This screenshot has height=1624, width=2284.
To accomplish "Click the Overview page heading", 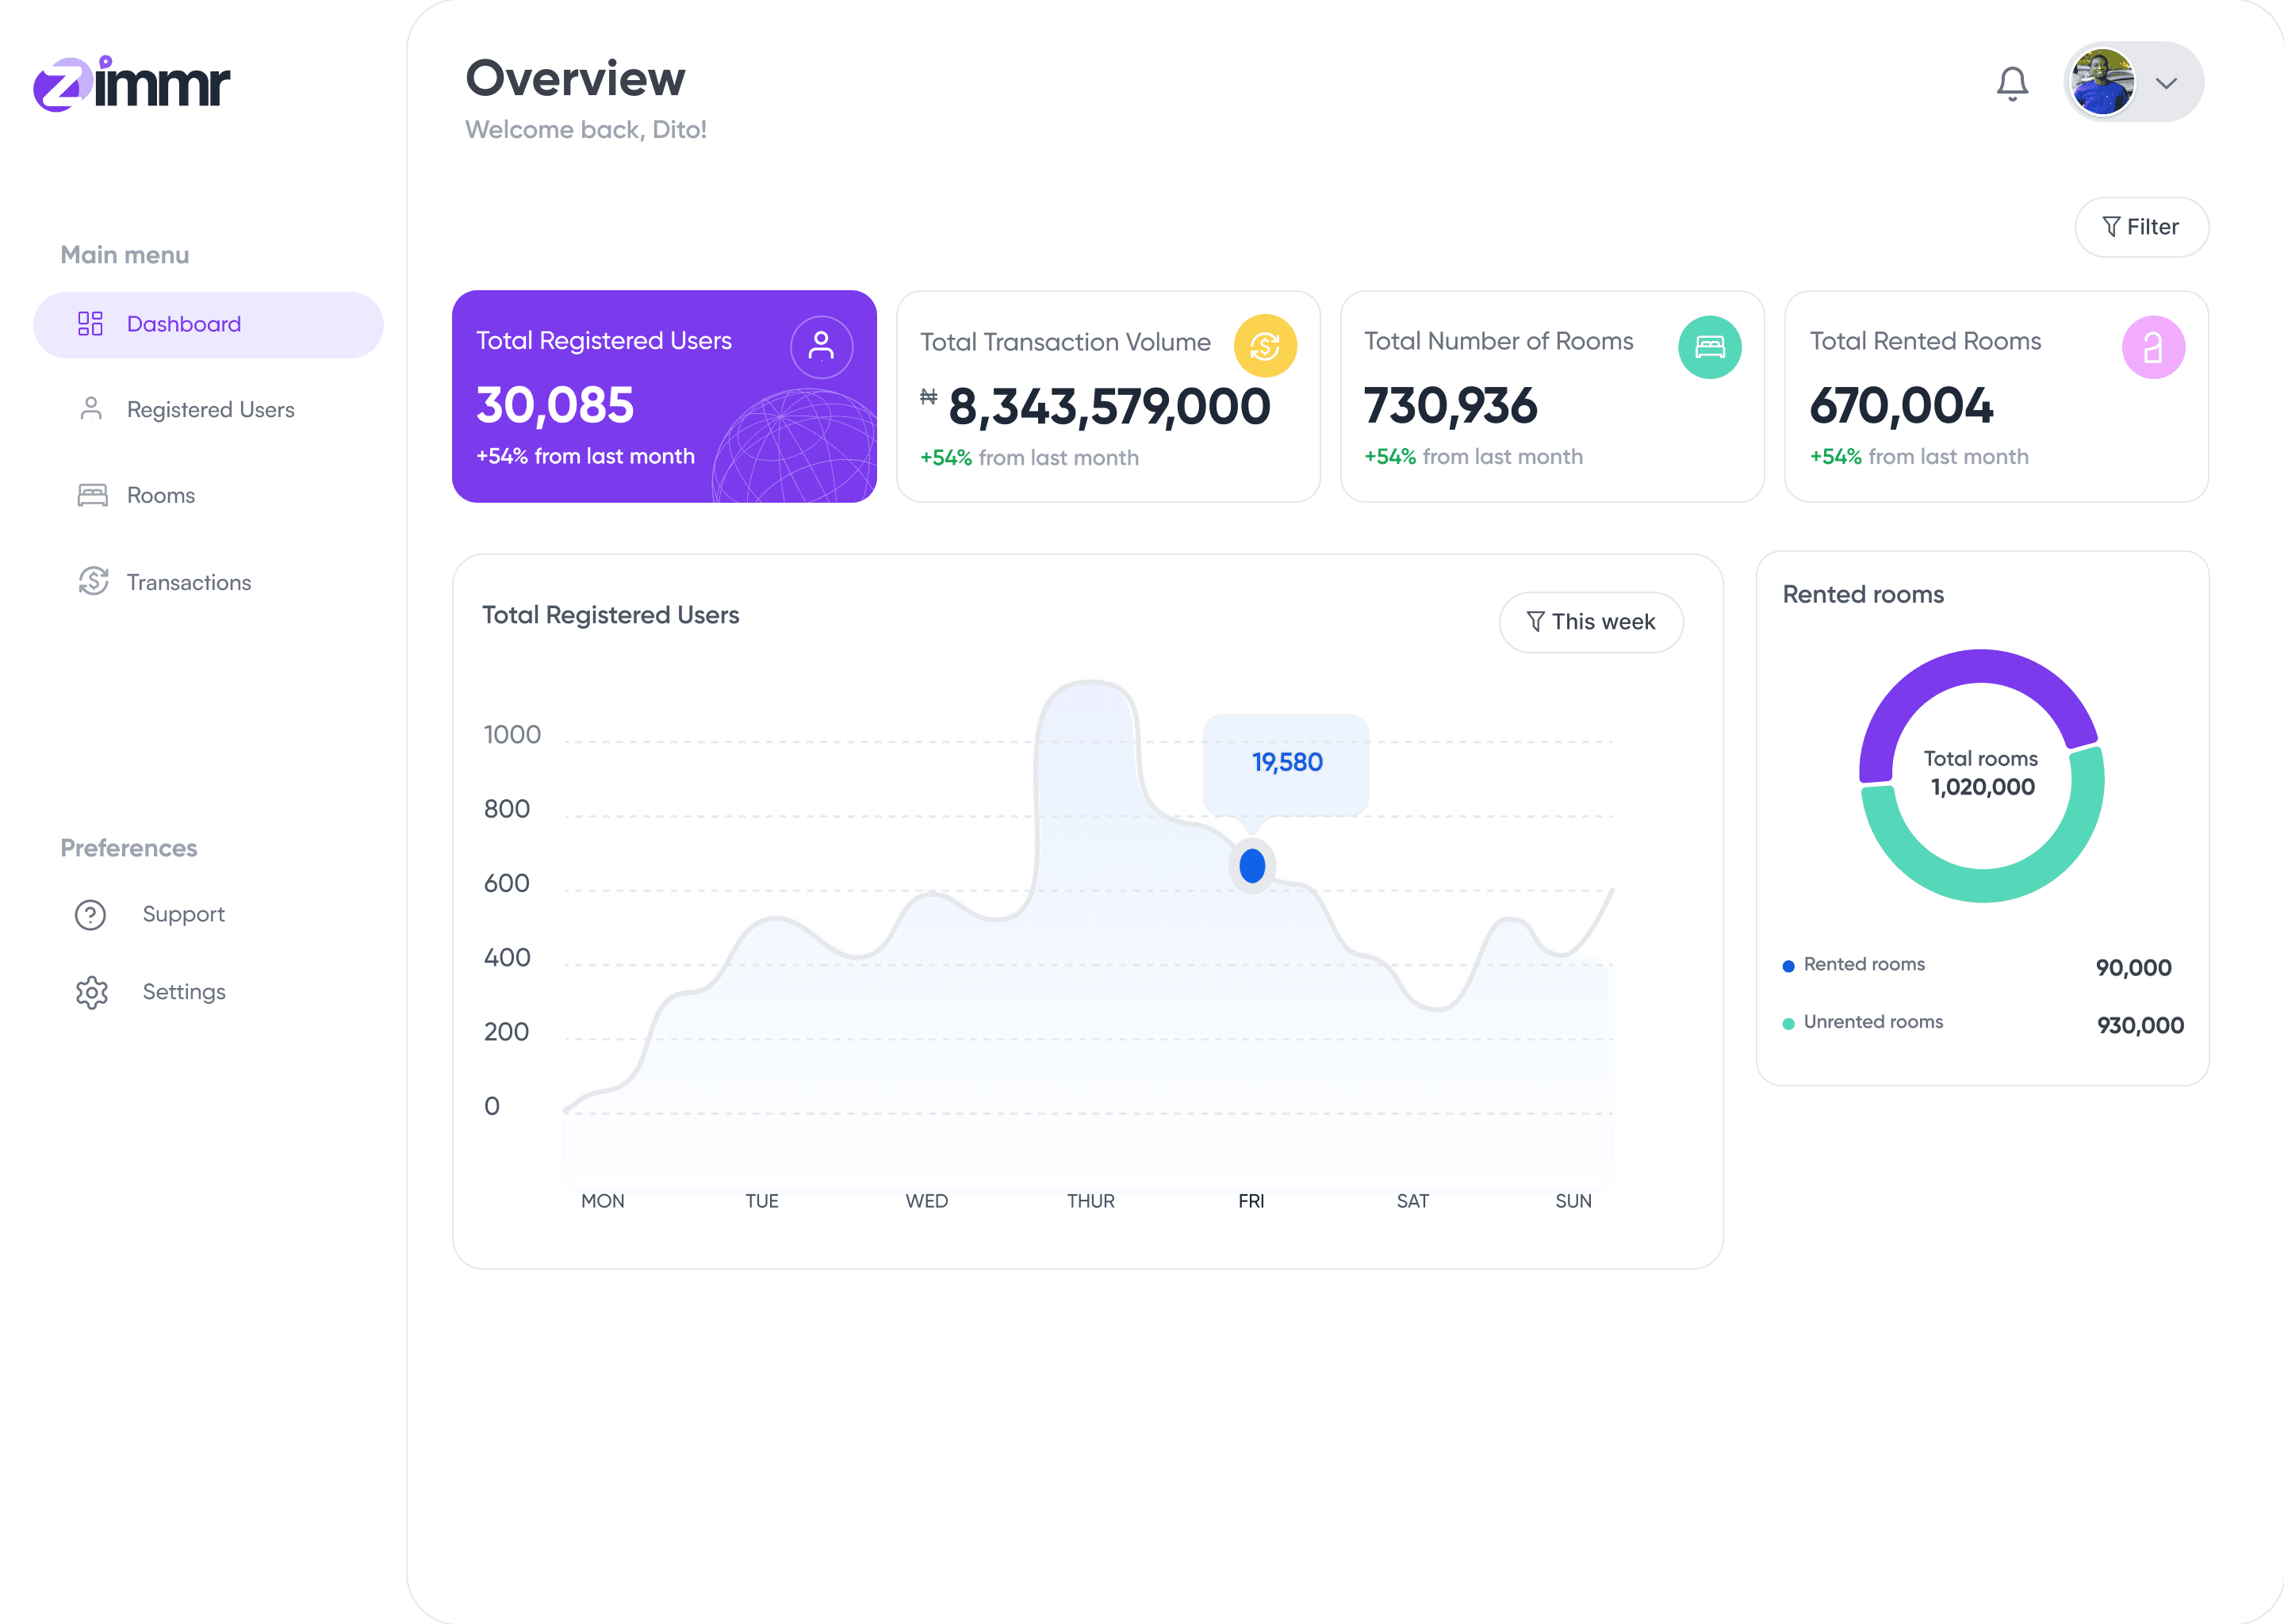I will [575, 78].
